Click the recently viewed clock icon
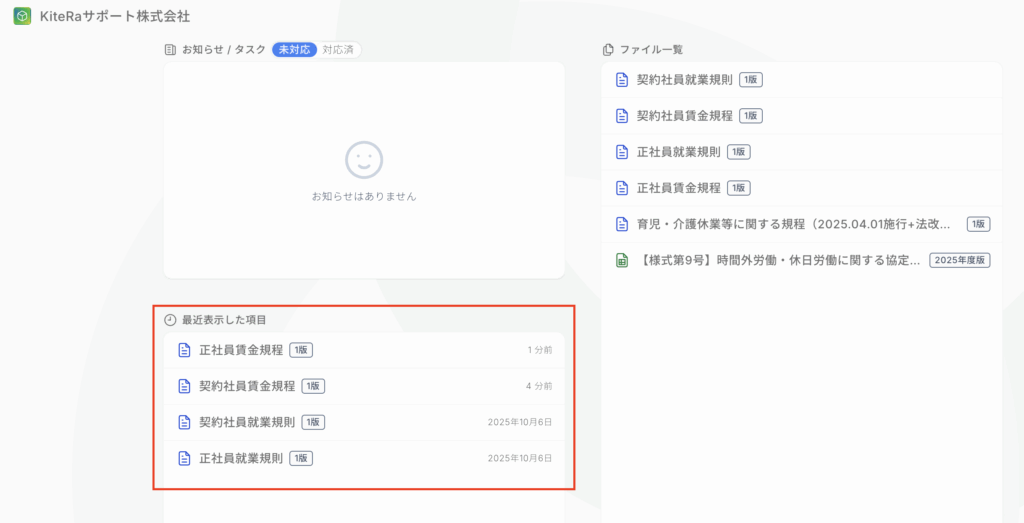 click(x=170, y=320)
